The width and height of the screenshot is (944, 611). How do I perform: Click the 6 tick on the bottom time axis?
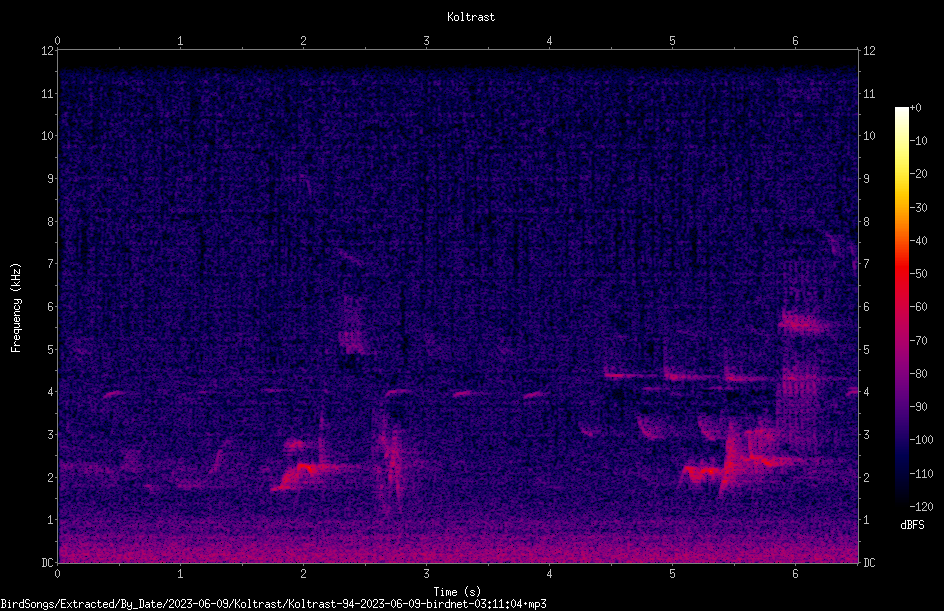(795, 574)
